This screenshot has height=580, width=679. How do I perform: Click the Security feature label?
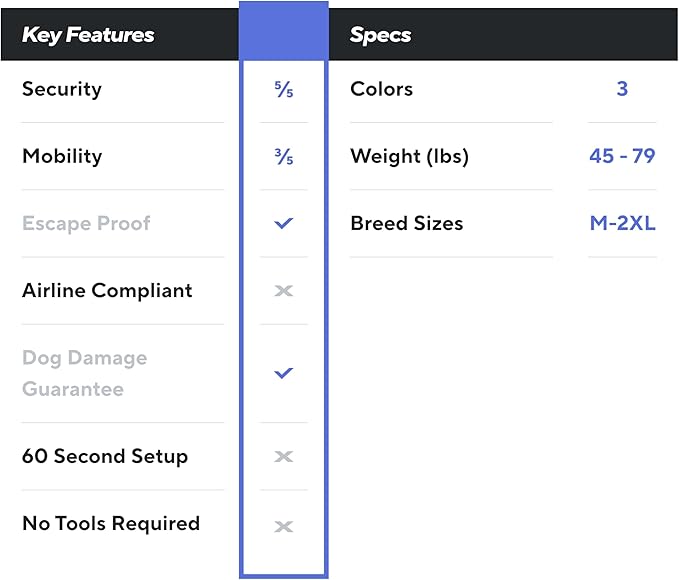pyautogui.click(x=62, y=89)
